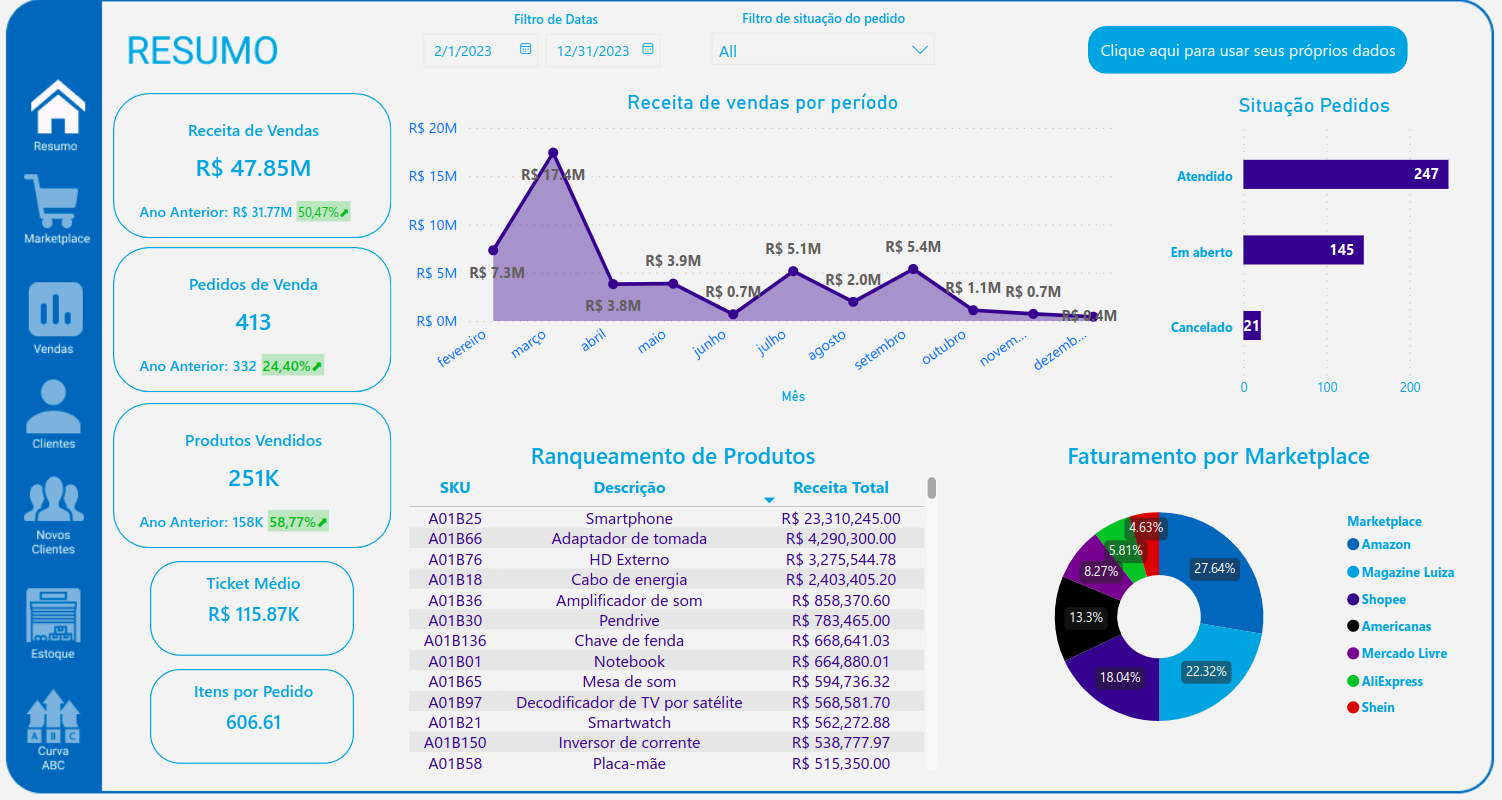This screenshot has height=800, width=1502.
Task: Toggle AliExpress in the Marketplace legend
Action: click(1395, 680)
